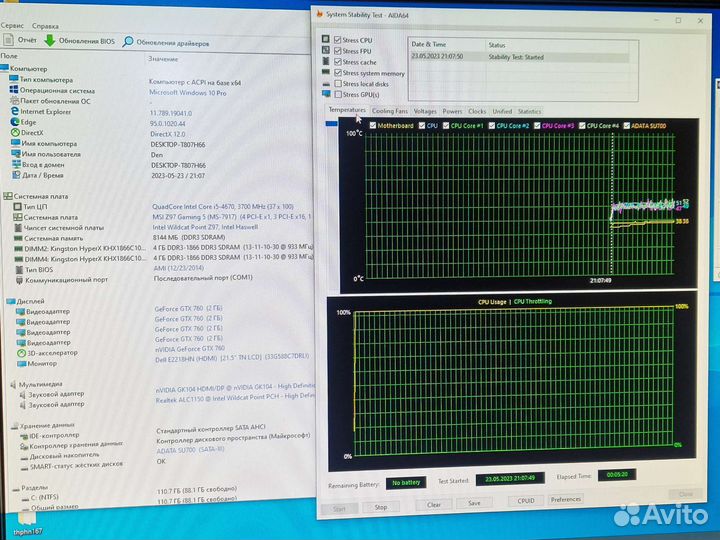The width and height of the screenshot is (720, 540).
Task: Click the 21:07:49 time marker on graph
Action: pos(600,280)
